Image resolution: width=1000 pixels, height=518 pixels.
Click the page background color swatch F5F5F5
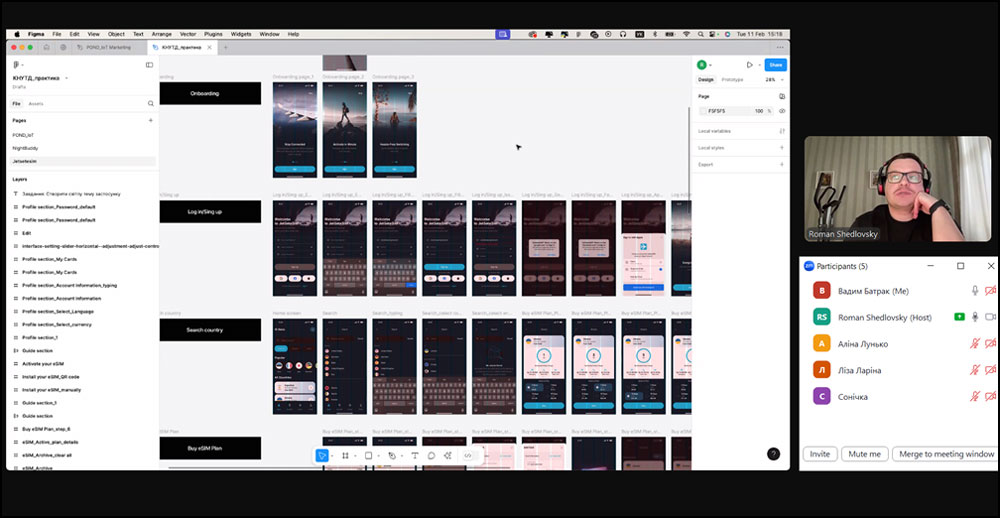703,111
